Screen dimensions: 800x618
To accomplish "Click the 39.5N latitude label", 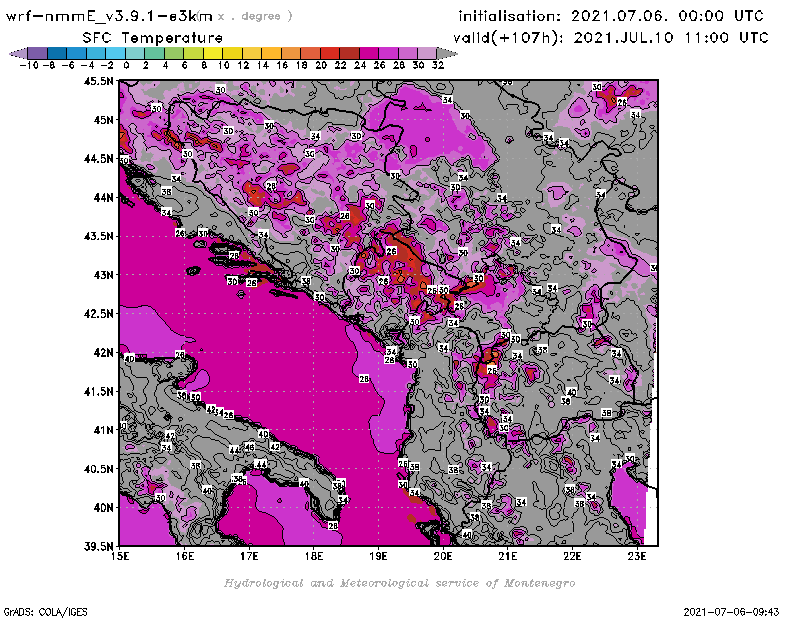I will pos(98,547).
